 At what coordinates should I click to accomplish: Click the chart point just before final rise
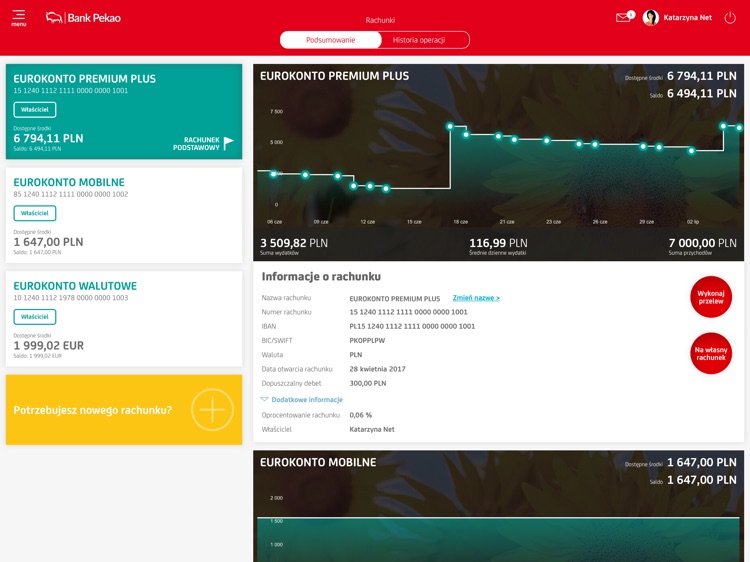click(x=691, y=151)
